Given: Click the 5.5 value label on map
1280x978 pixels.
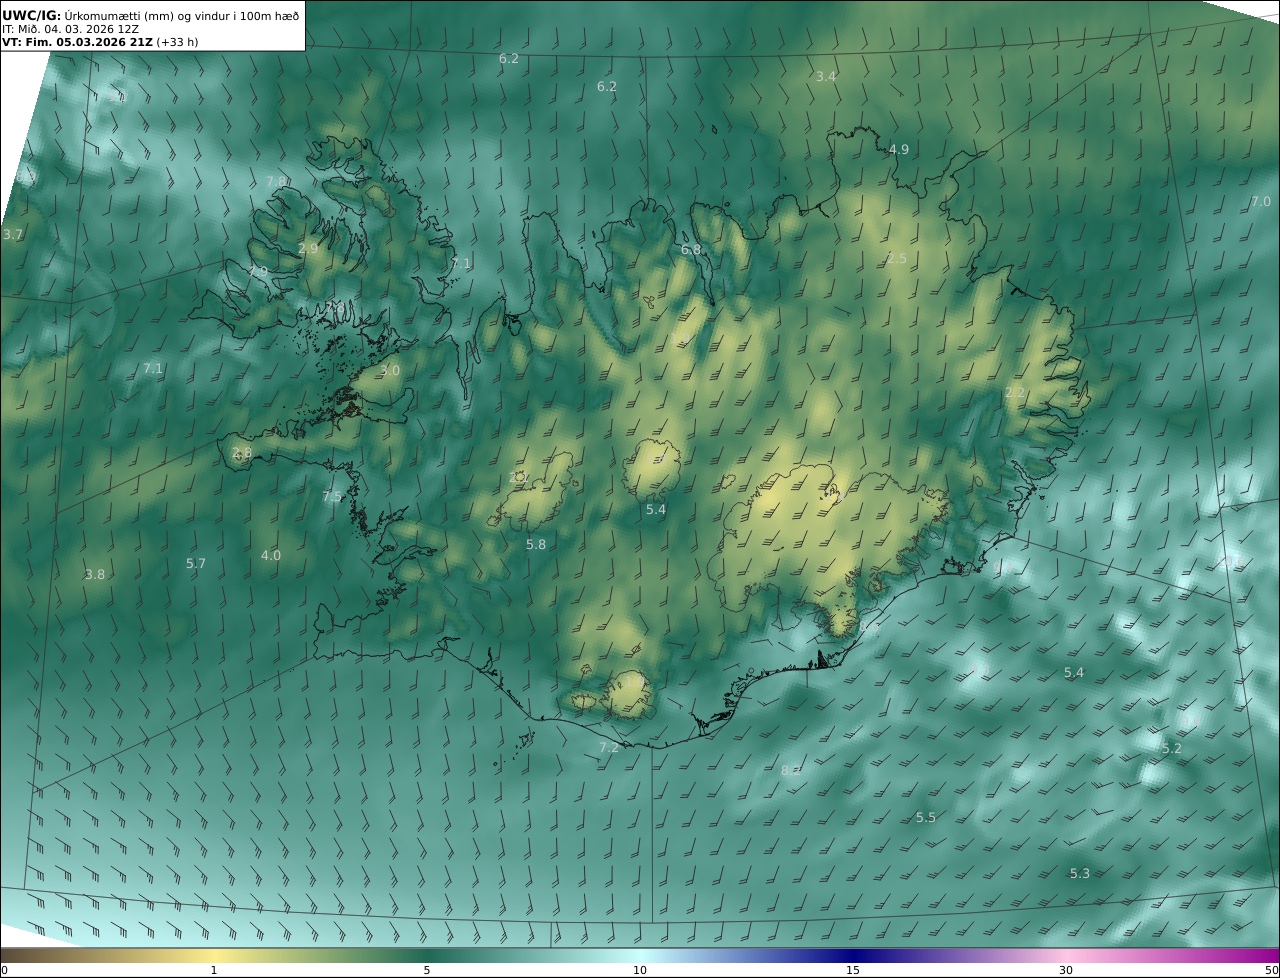Looking at the screenshot, I should (926, 818).
